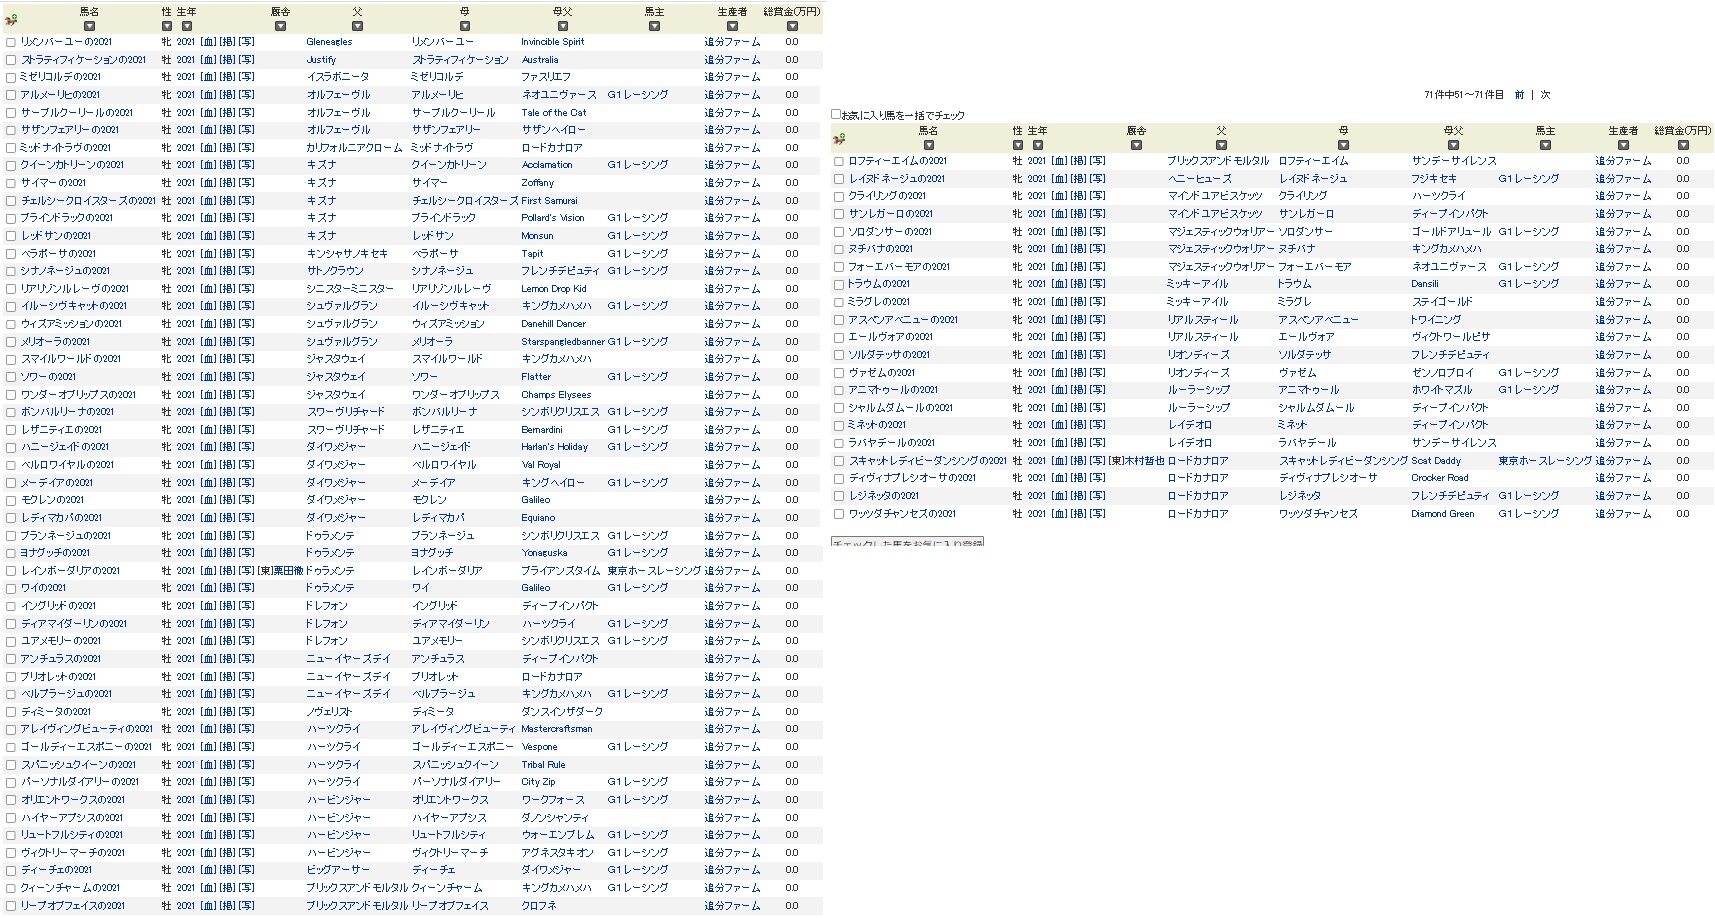Tick checkbox for レッドサンの2021
1715x918 pixels.
[x=11, y=237]
